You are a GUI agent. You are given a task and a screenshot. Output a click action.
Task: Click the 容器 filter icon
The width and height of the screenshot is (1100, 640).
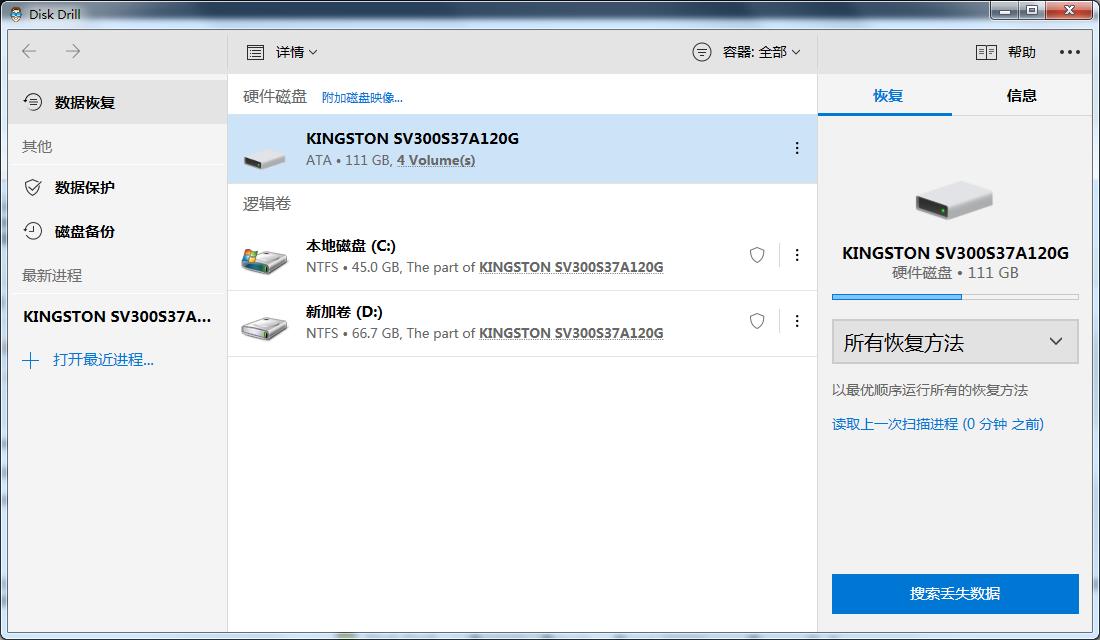point(702,52)
